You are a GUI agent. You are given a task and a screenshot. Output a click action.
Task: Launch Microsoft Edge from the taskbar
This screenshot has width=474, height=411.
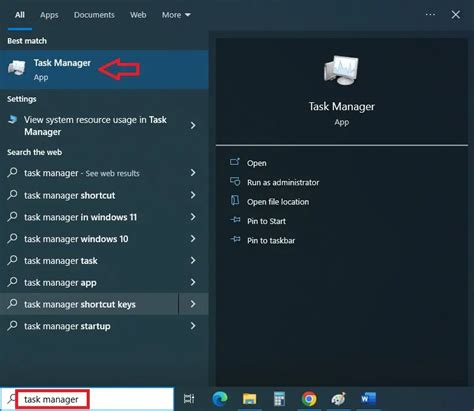220,399
